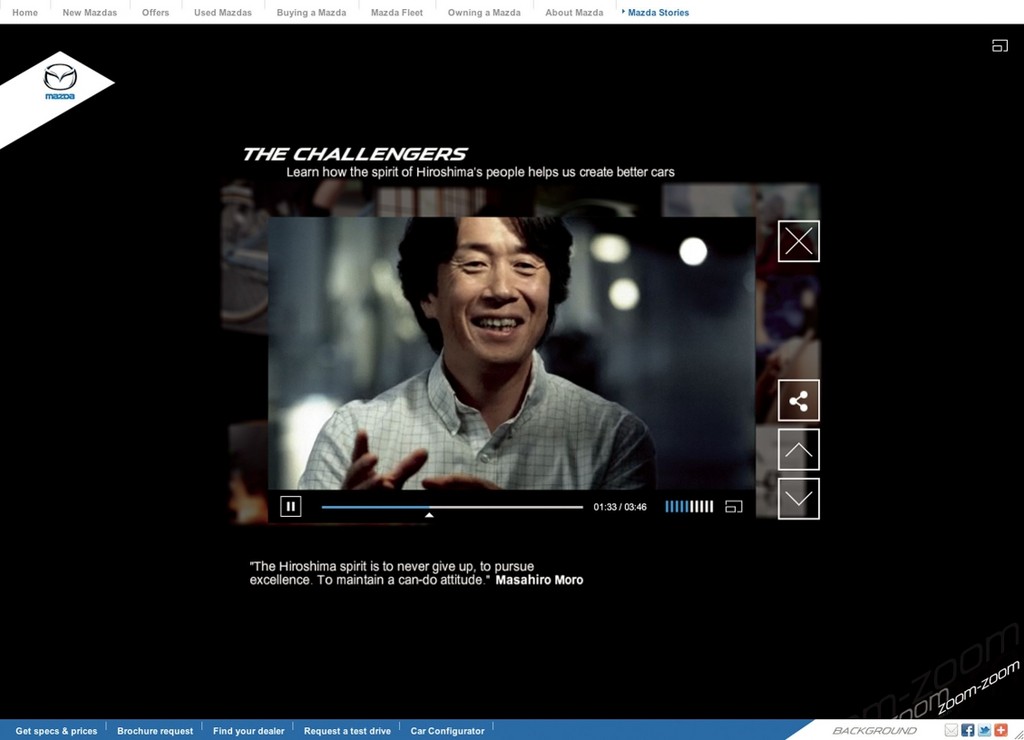
Task: Open Owning a Mazda menu
Action: (484, 12)
